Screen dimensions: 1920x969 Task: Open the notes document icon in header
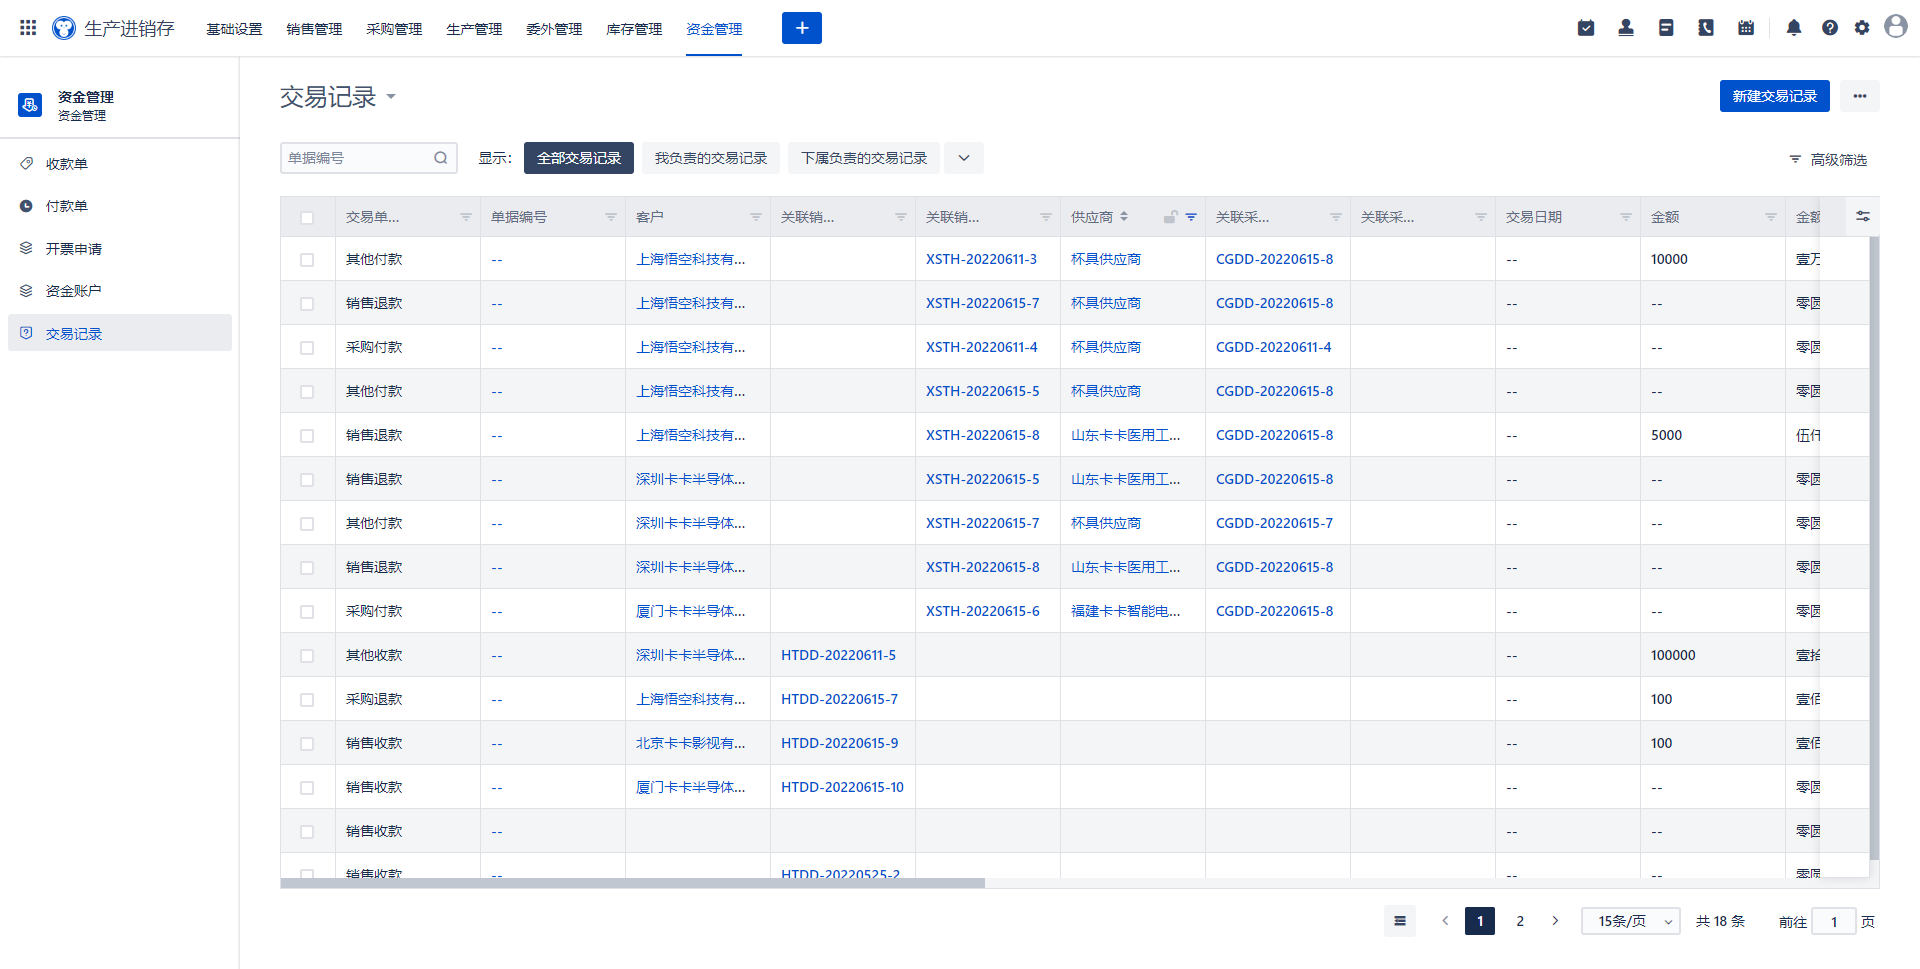(1666, 28)
